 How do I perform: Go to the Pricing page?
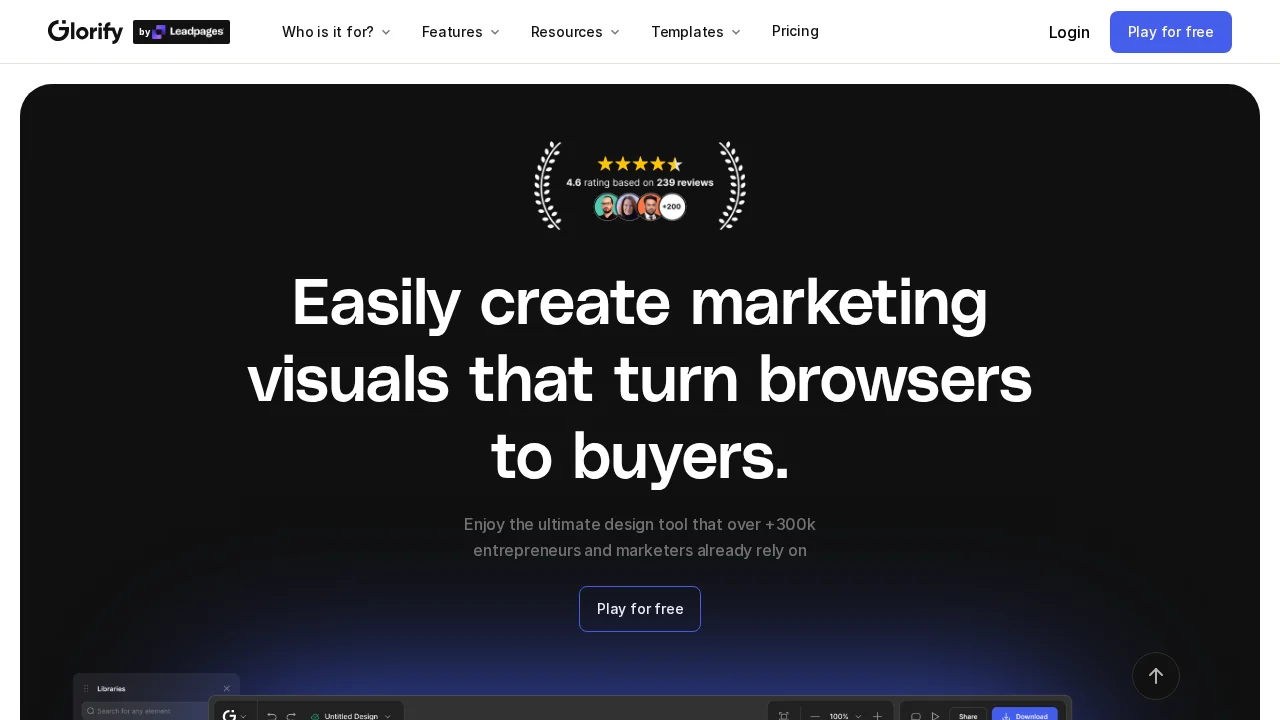coord(795,31)
